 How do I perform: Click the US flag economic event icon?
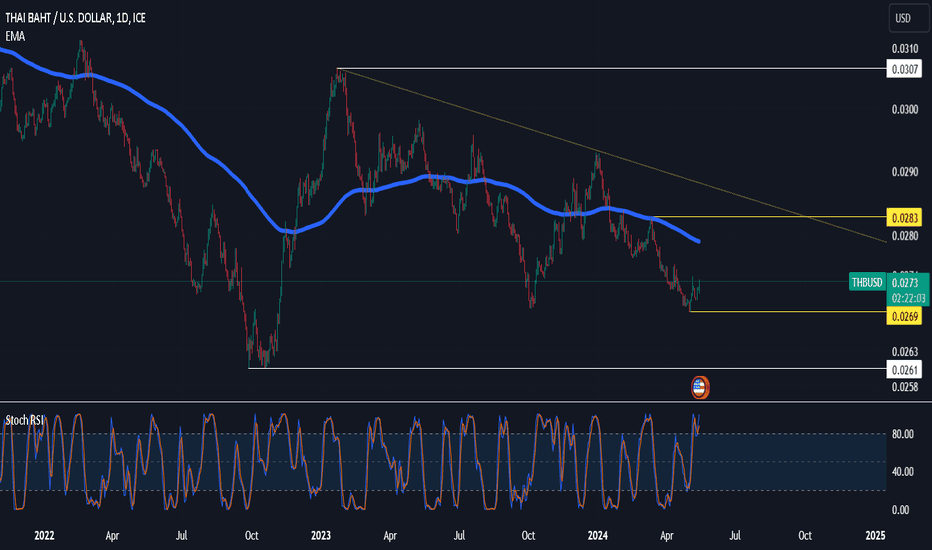tap(700, 388)
